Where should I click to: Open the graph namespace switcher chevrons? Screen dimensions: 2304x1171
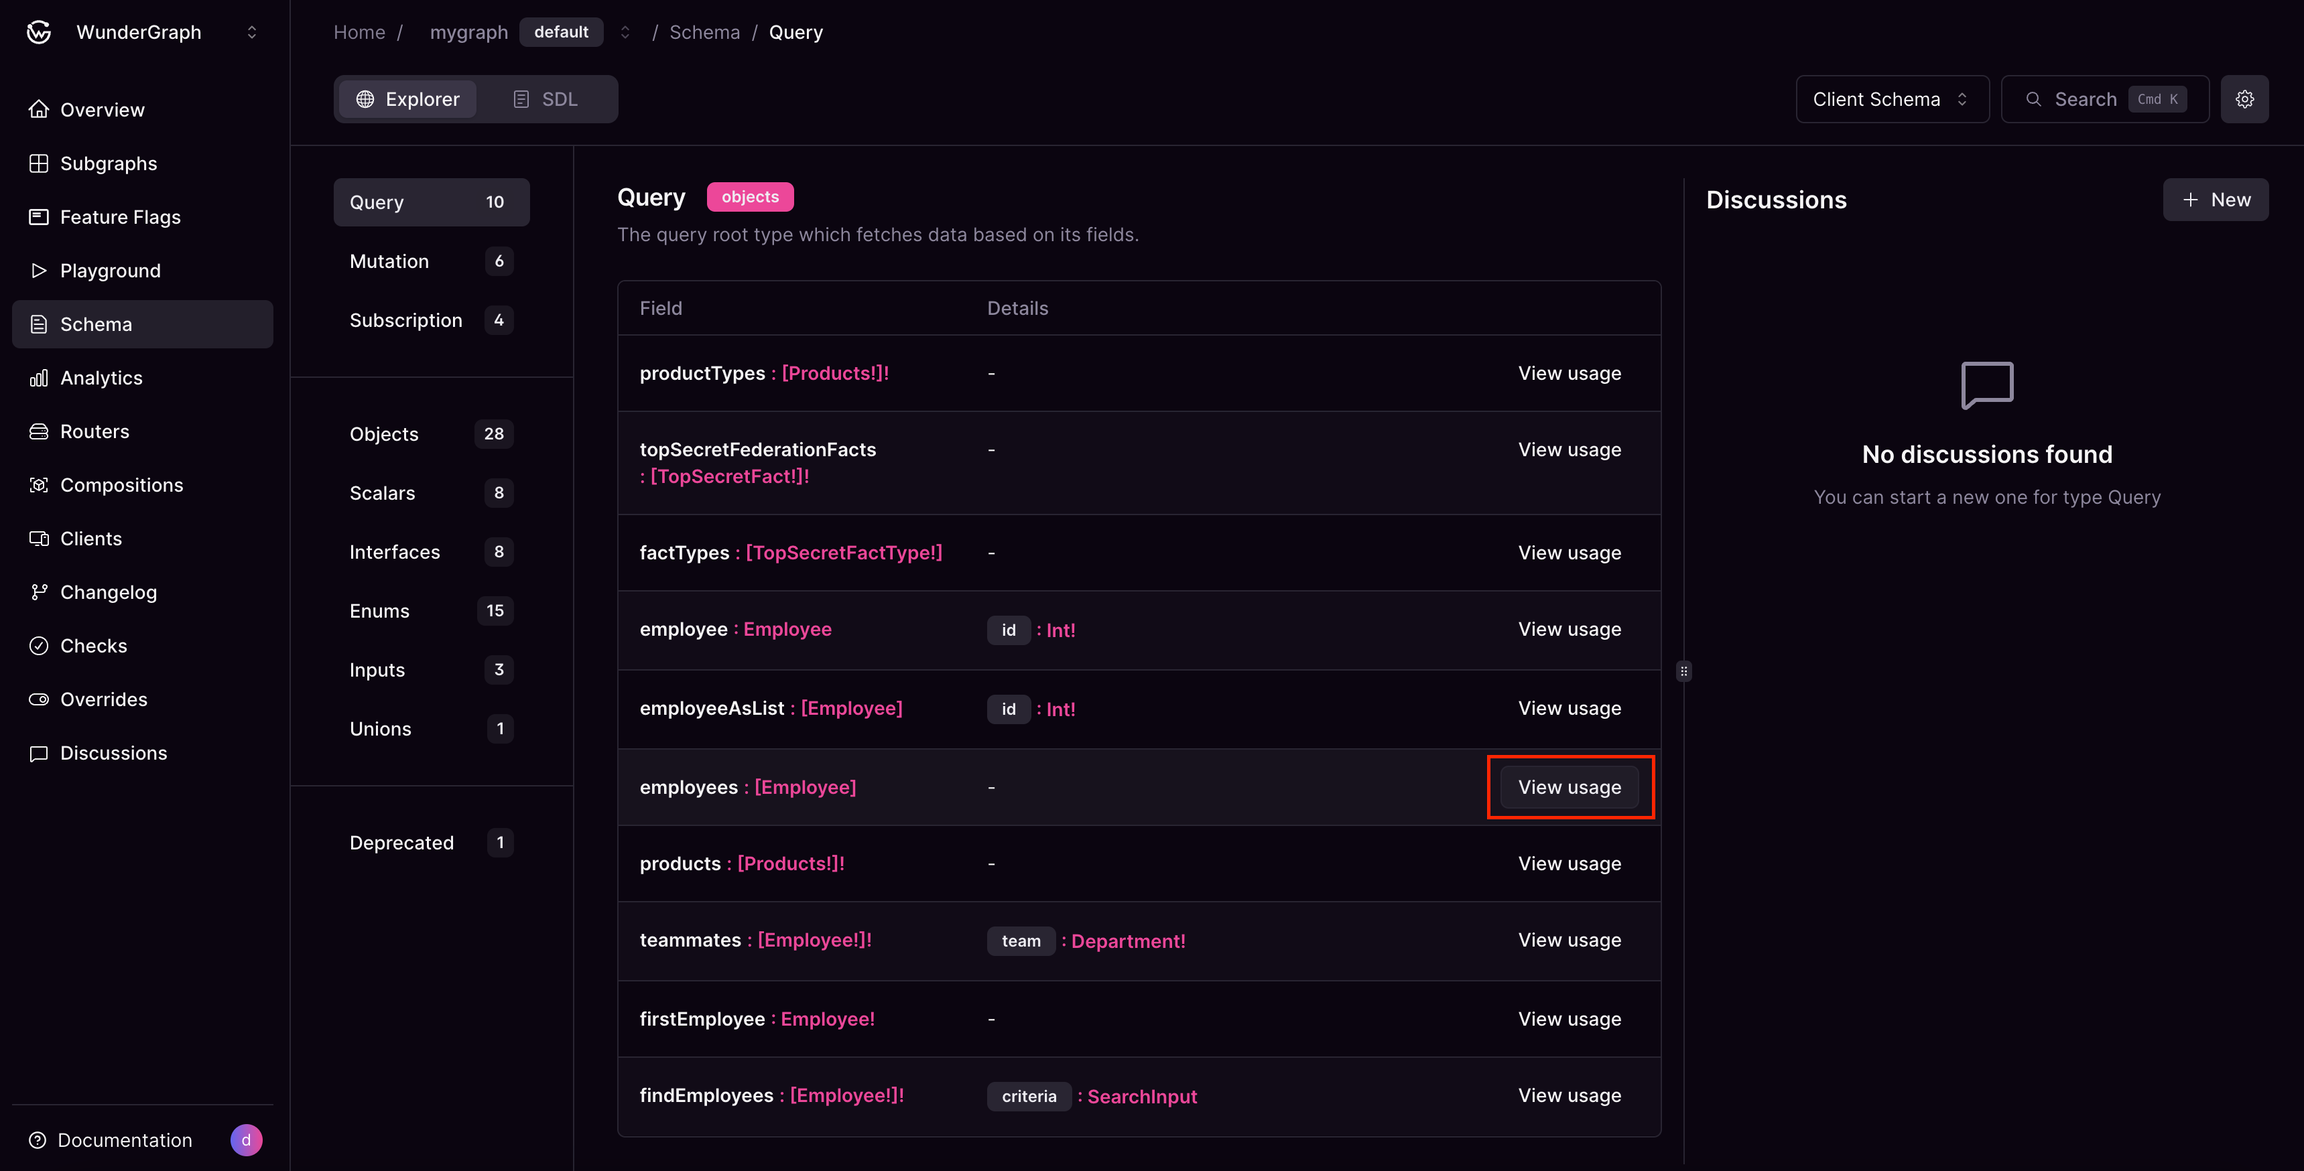pyautogui.click(x=625, y=32)
